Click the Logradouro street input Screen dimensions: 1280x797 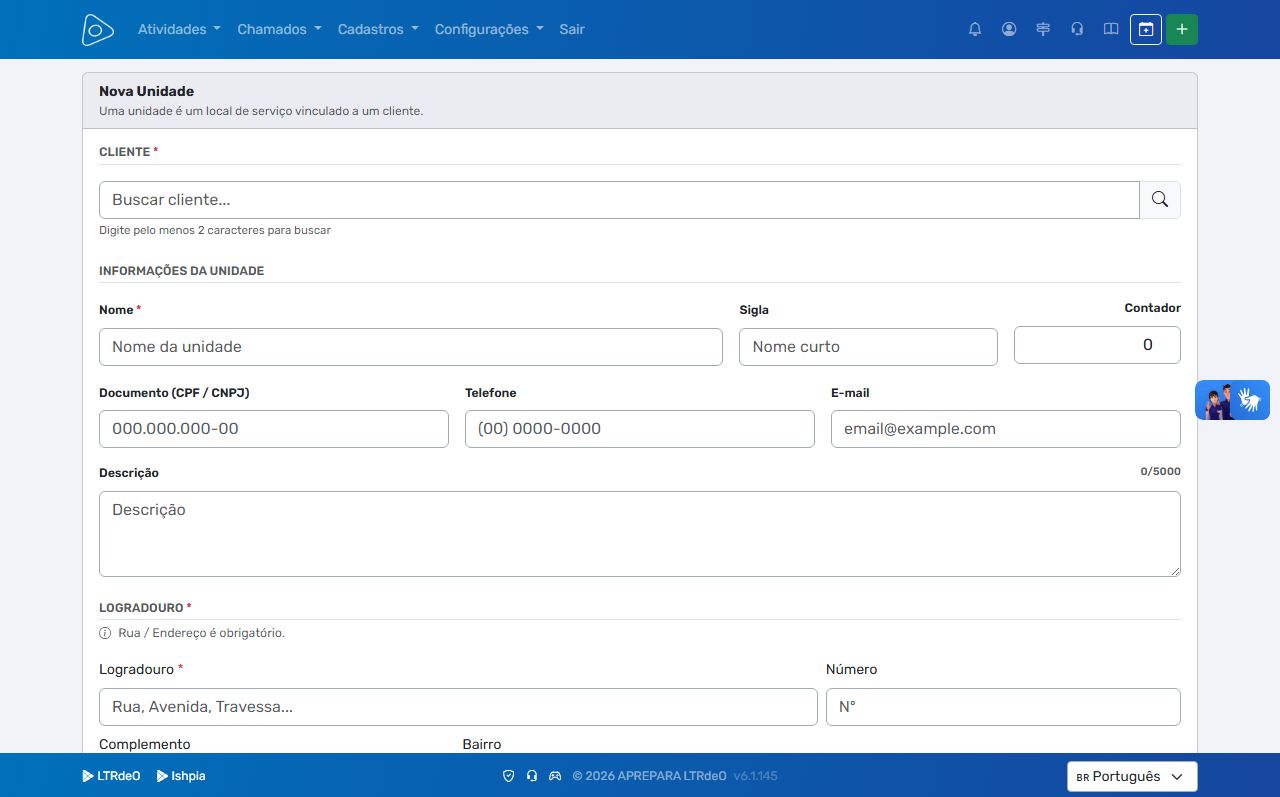[x=458, y=707]
